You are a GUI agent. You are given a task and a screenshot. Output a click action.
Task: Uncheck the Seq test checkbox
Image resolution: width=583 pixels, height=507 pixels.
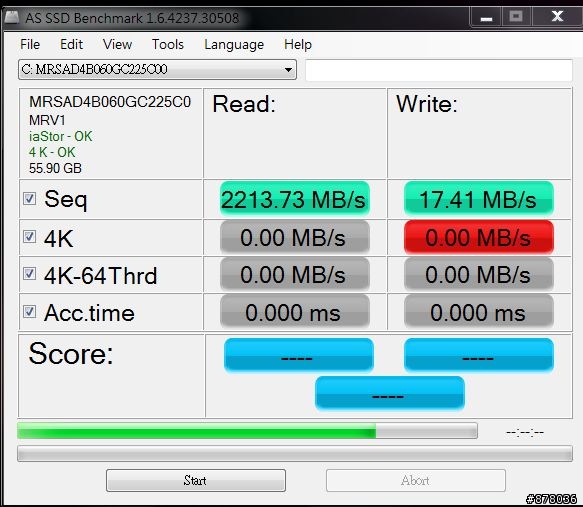coord(29,198)
